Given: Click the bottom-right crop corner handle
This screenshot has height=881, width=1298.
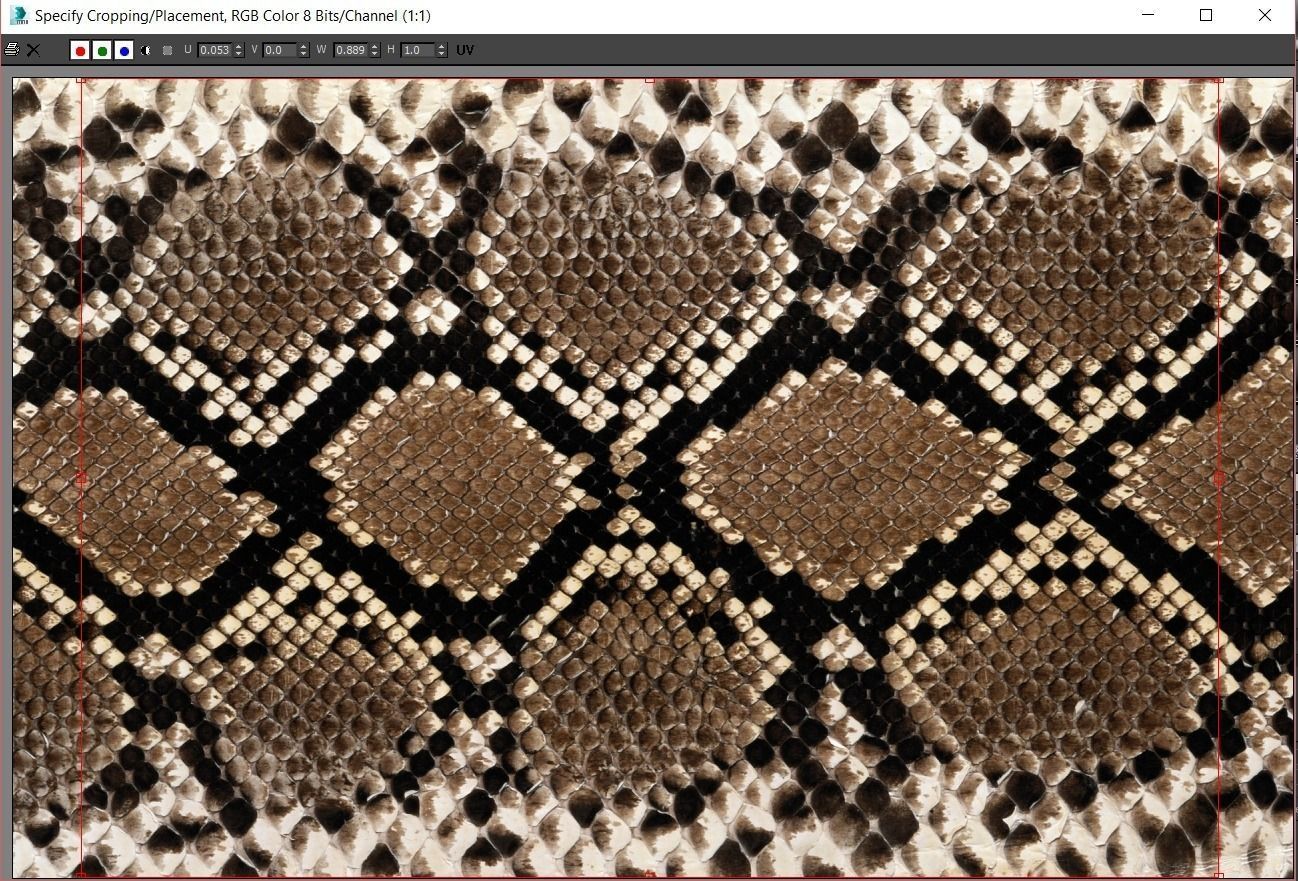Looking at the screenshot, I should coord(1219,876).
